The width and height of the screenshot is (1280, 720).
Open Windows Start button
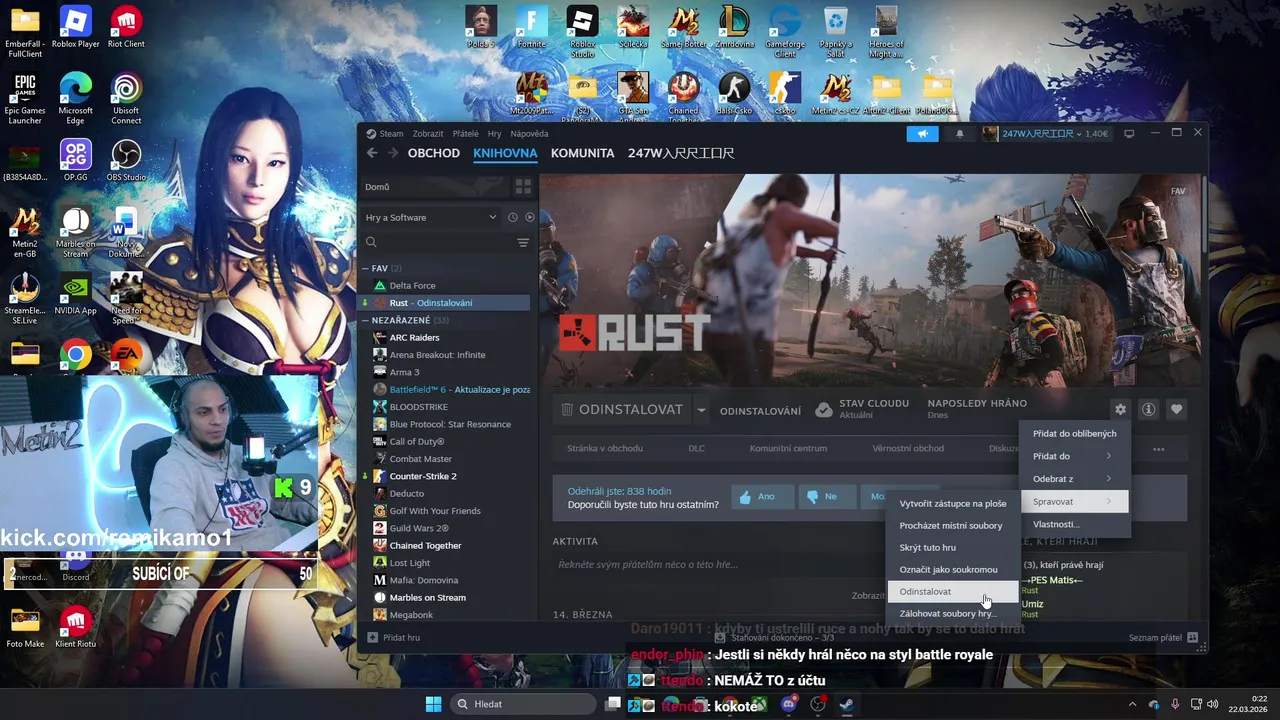[x=433, y=704]
